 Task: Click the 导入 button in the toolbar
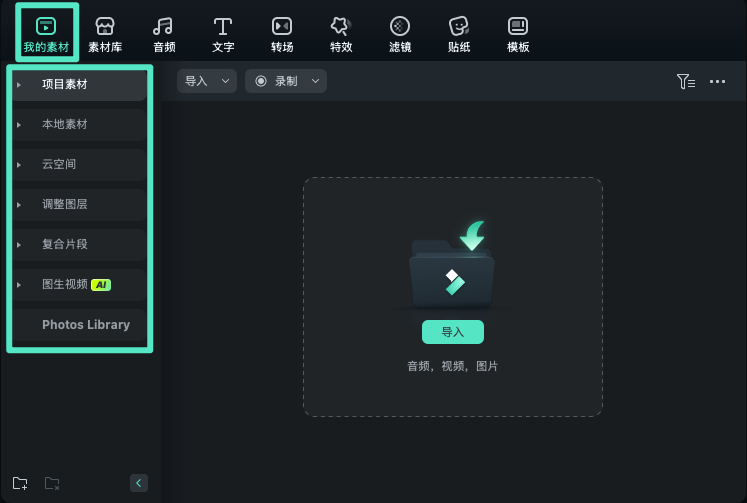point(196,81)
